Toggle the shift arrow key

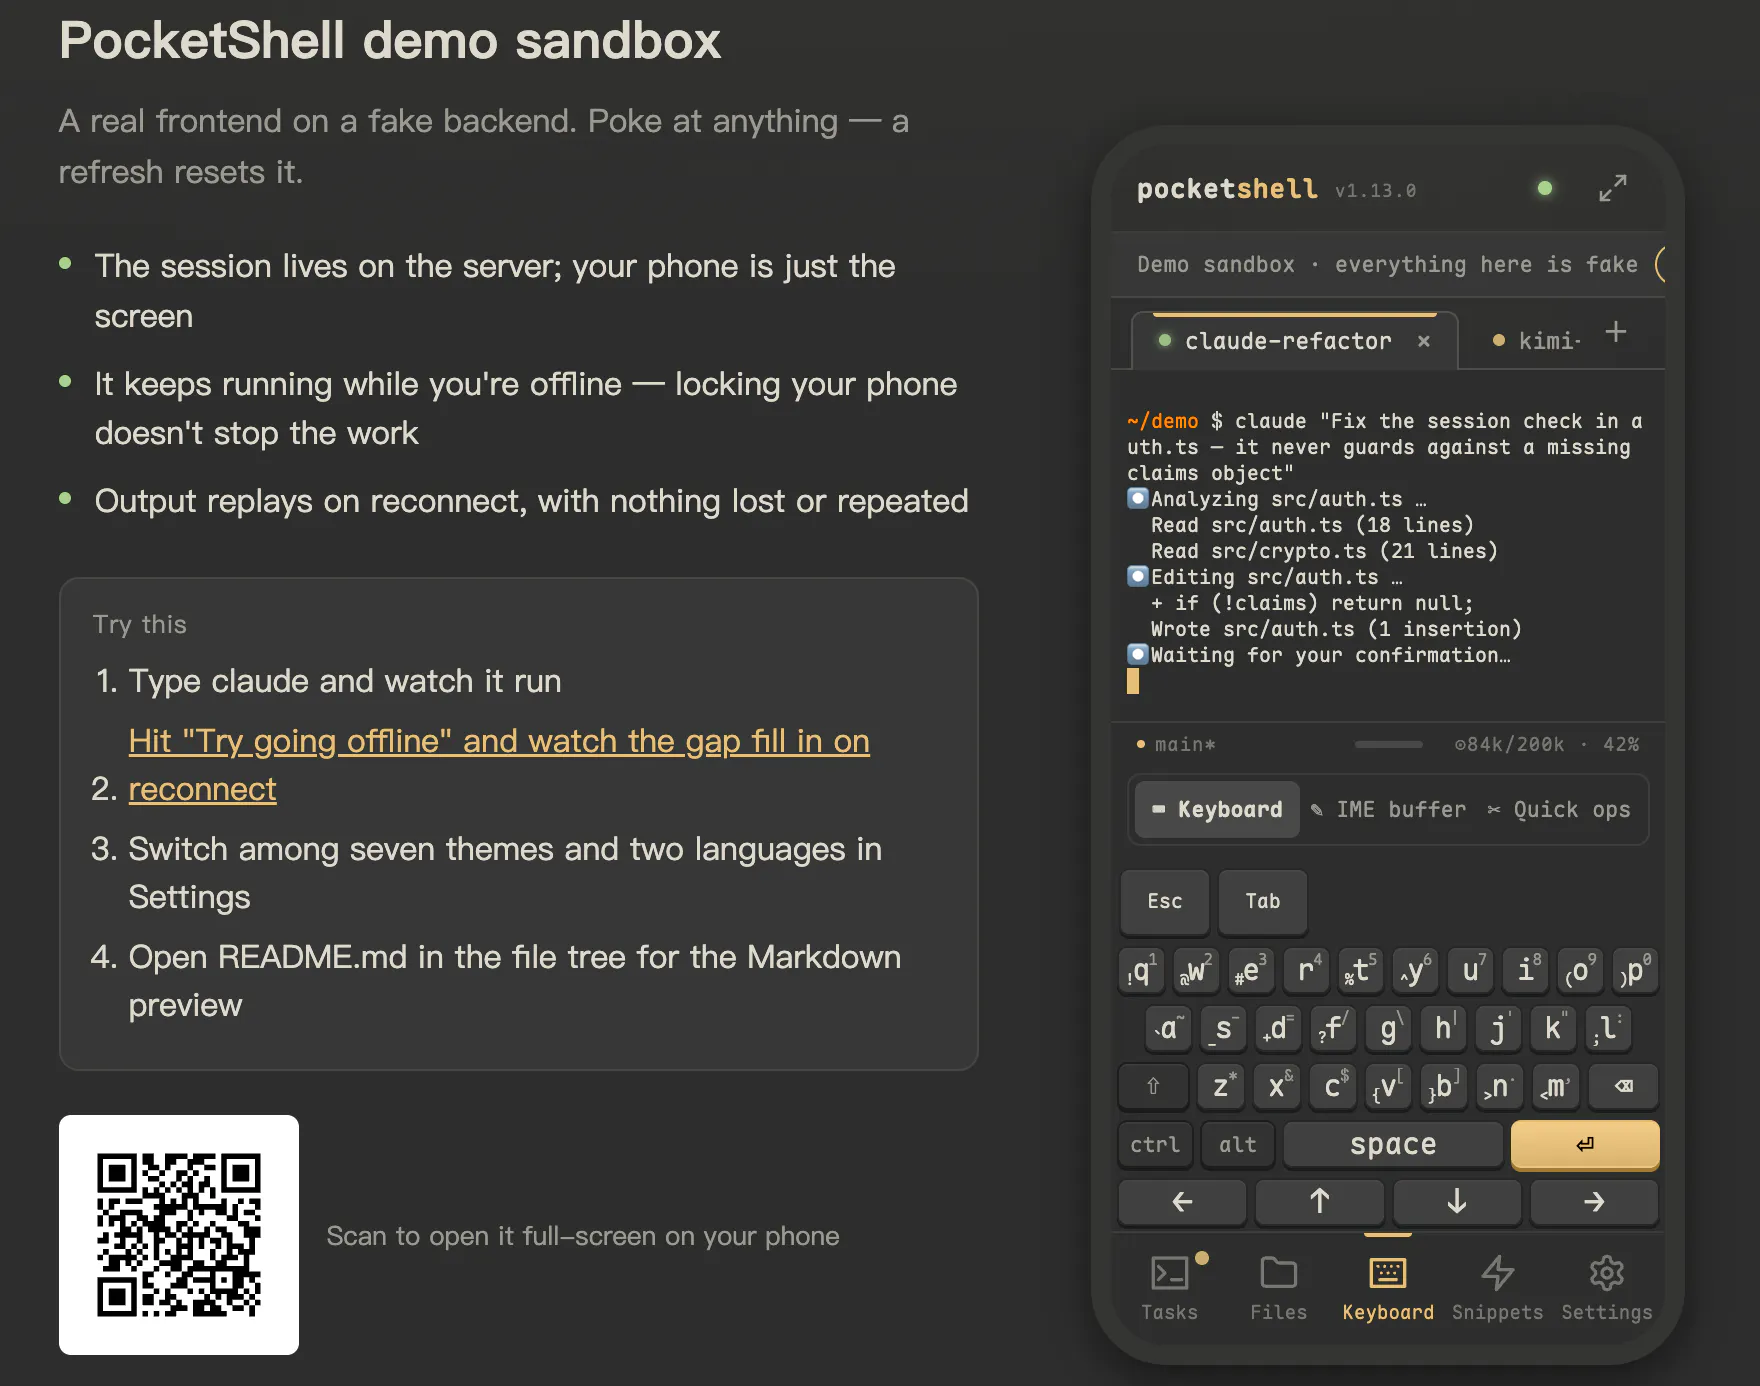pyautogui.click(x=1153, y=1086)
